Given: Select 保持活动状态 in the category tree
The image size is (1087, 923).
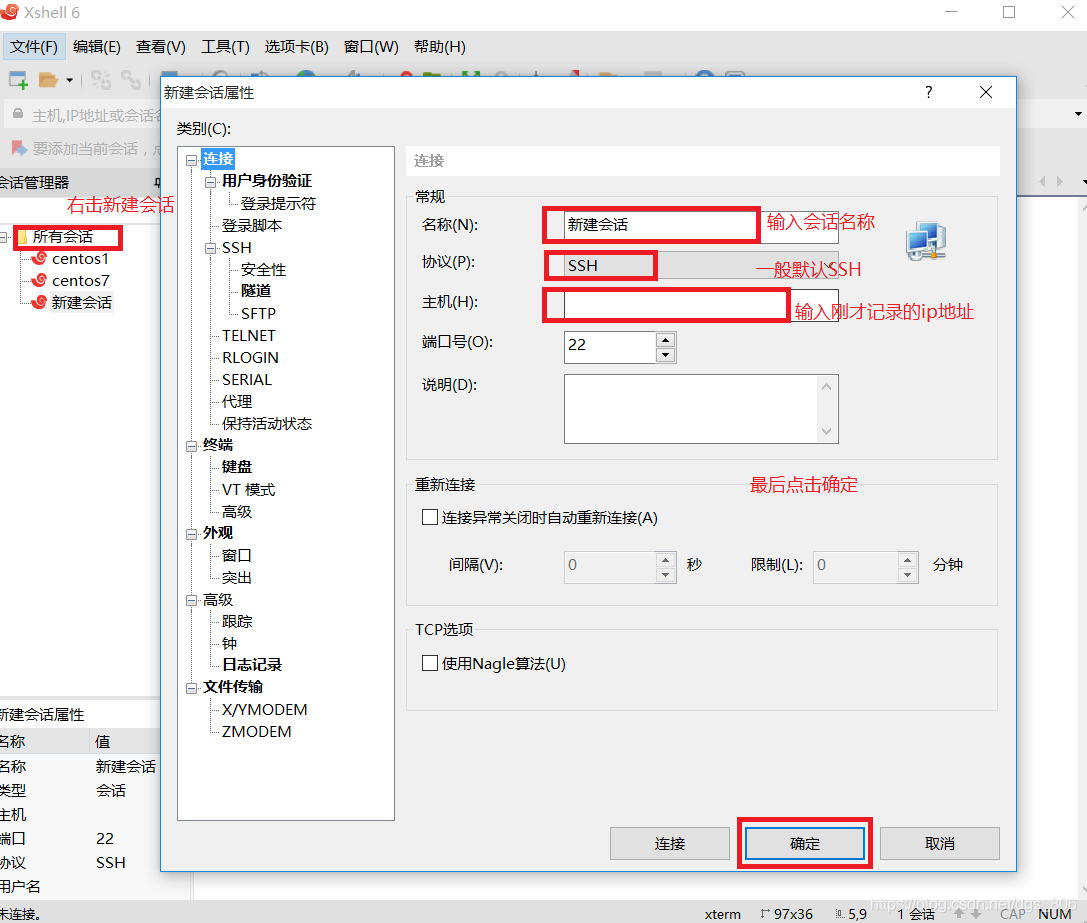Looking at the screenshot, I should tap(267, 424).
